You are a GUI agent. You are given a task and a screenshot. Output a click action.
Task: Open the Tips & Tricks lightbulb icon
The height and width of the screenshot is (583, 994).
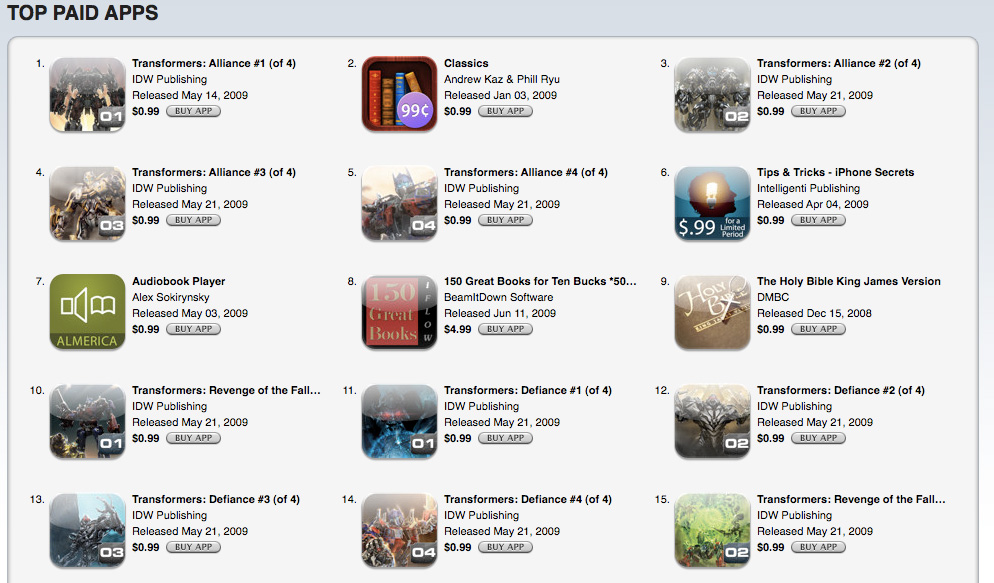(x=712, y=203)
